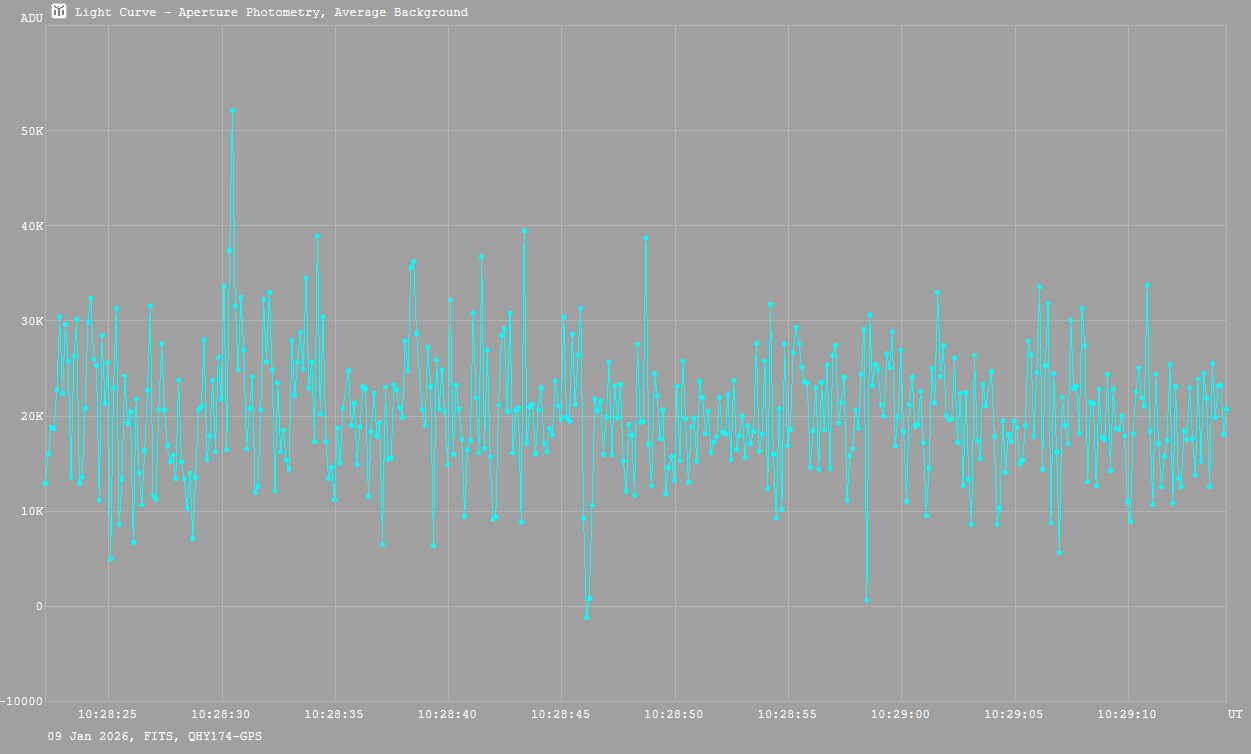
Task: Click the 0 y-axis tick label
Action: (x=40, y=606)
